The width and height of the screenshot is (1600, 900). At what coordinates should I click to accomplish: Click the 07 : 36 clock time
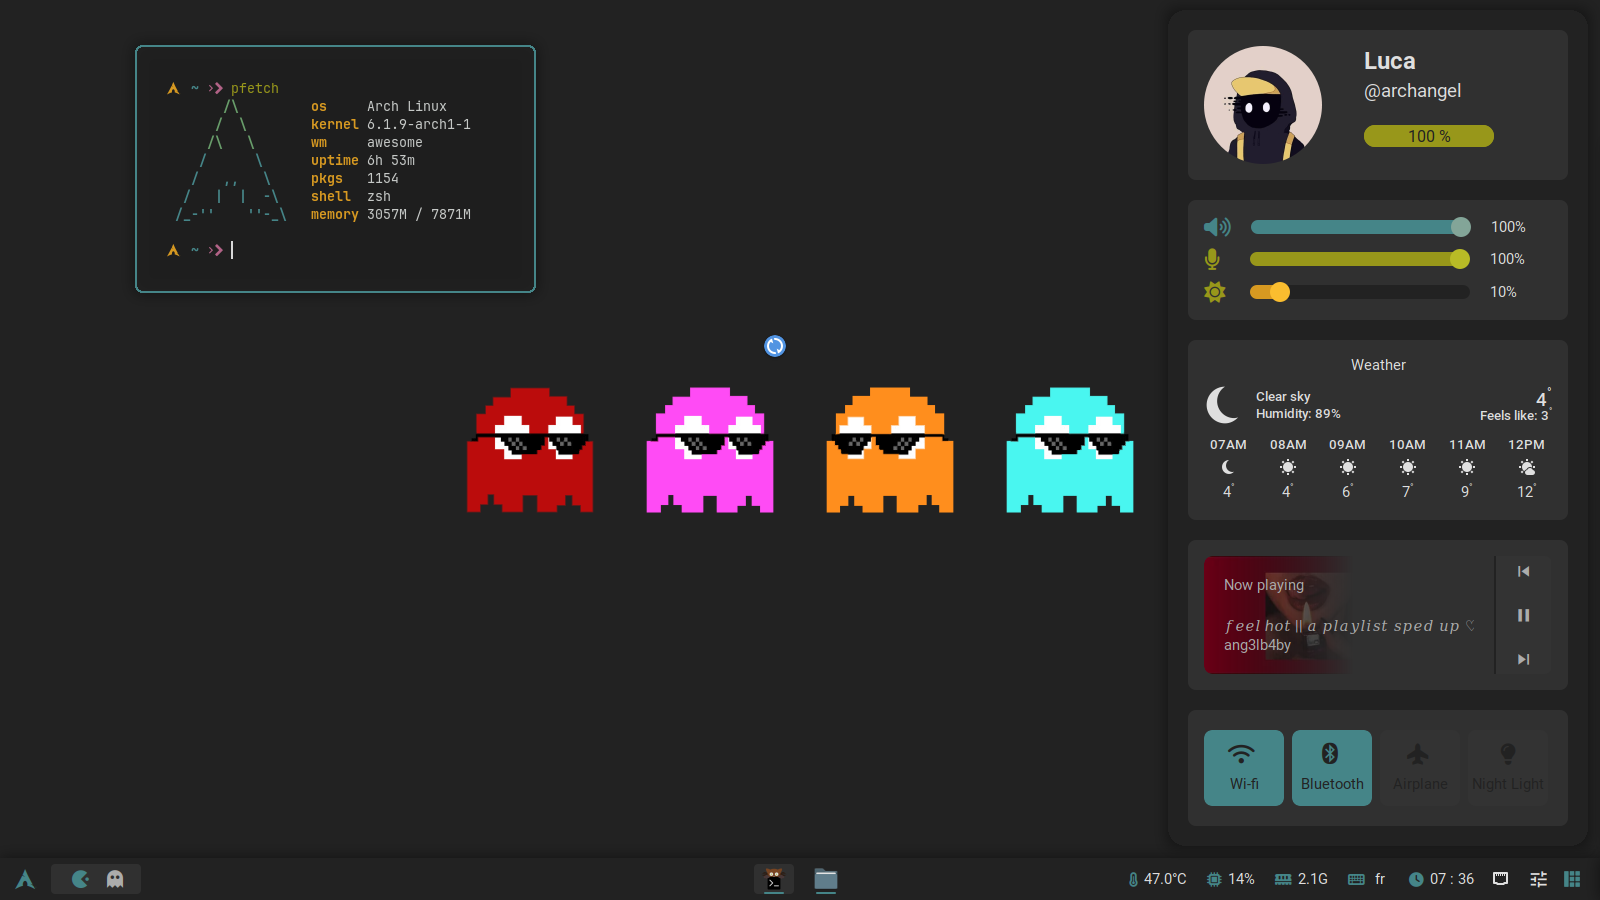tap(1452, 879)
